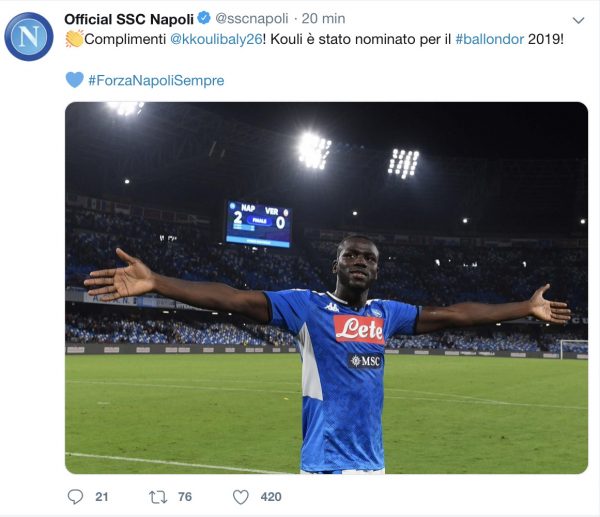This screenshot has height=517, width=600.
Task: Open the #ForzaNapoliSempre hashtag
Action: click(157, 80)
